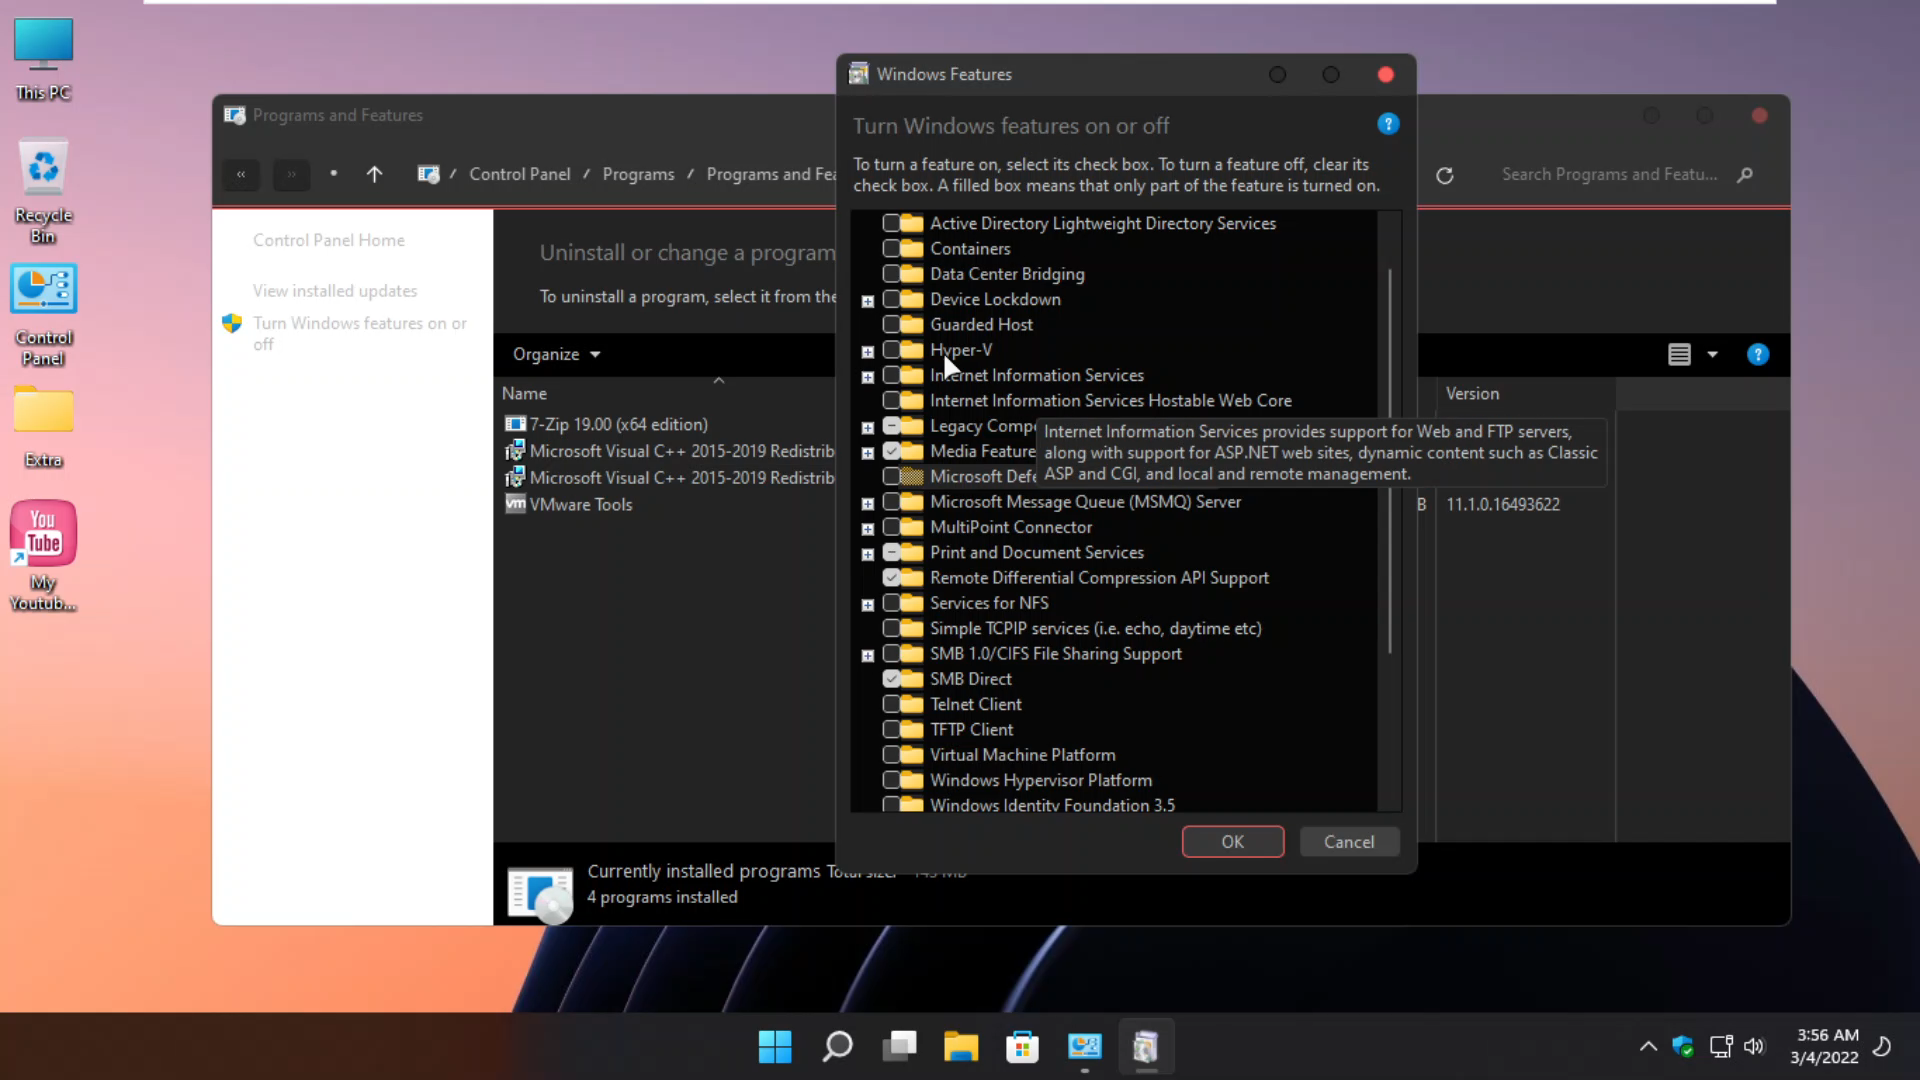The height and width of the screenshot is (1080, 1920).
Task: Open File Explorer from the taskbar
Action: pos(961,1047)
